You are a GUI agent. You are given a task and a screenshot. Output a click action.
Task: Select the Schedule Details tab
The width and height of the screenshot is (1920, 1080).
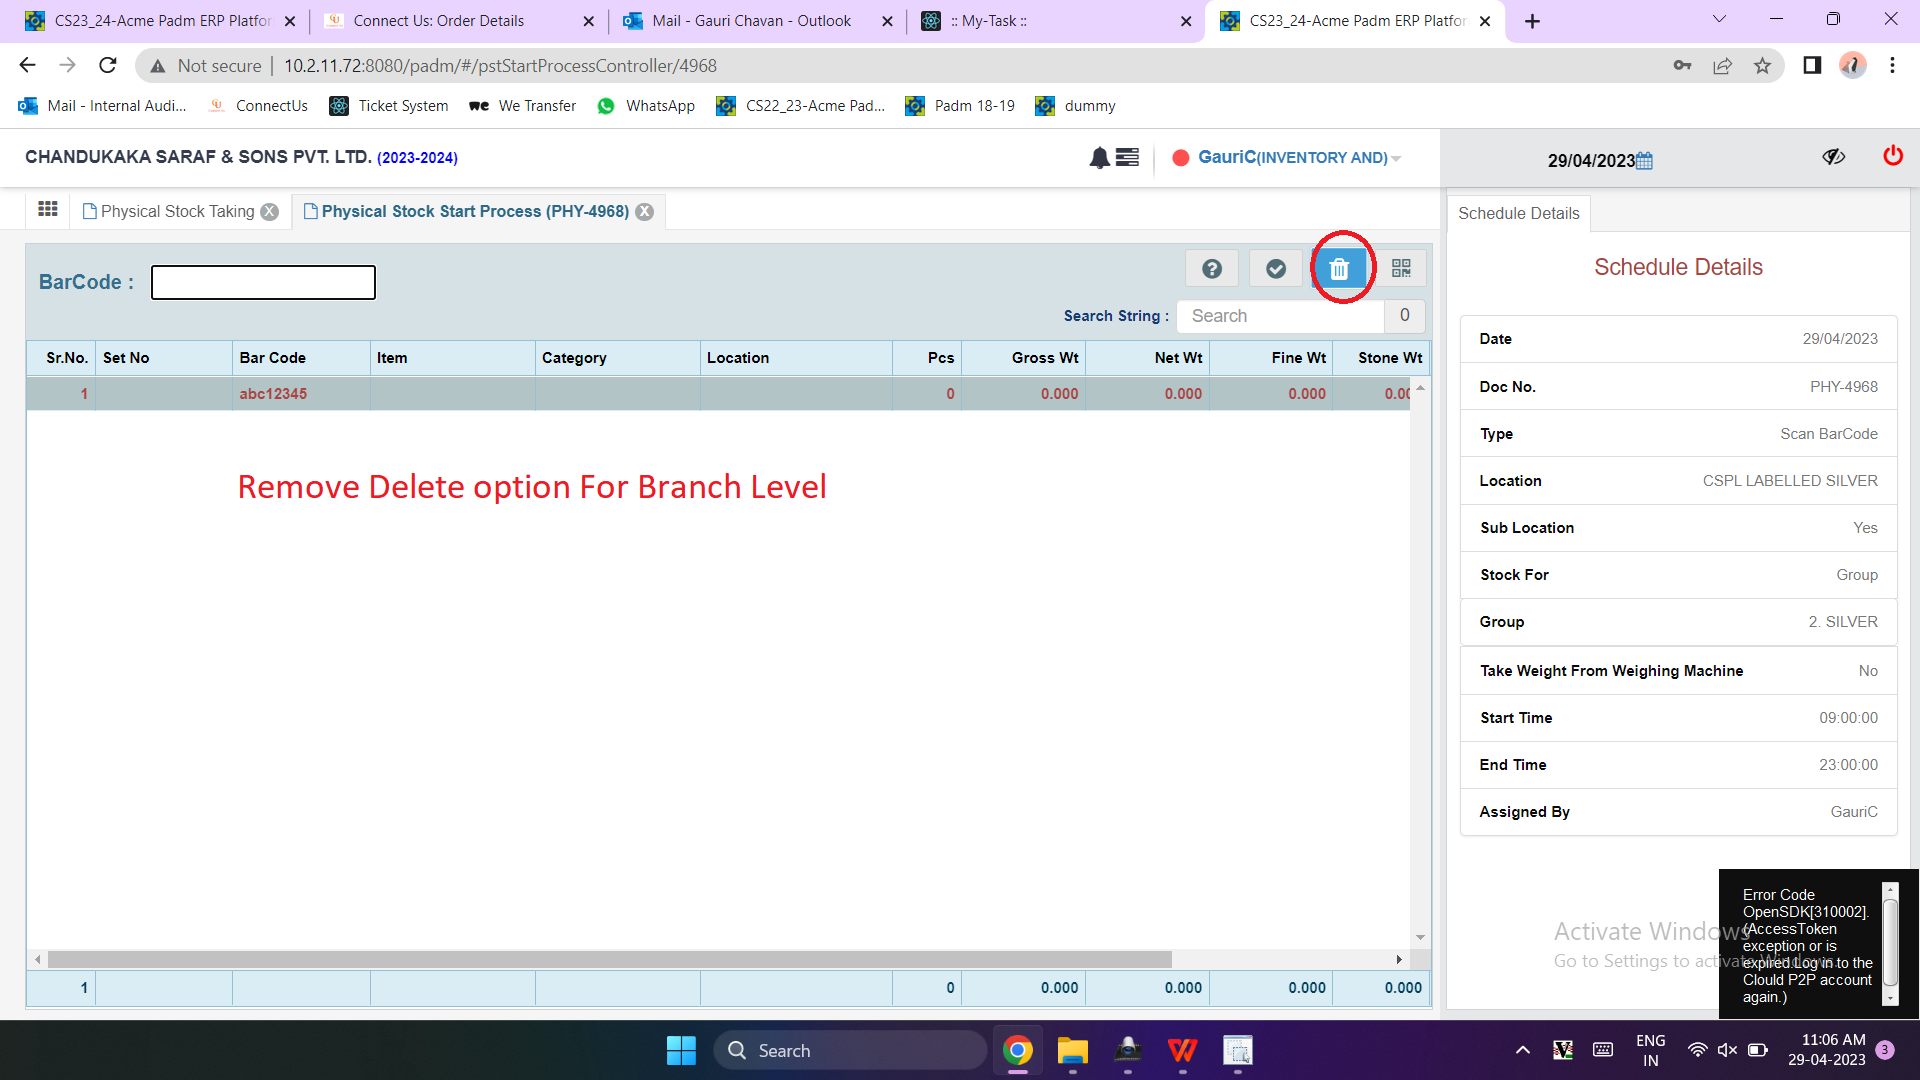click(1518, 214)
